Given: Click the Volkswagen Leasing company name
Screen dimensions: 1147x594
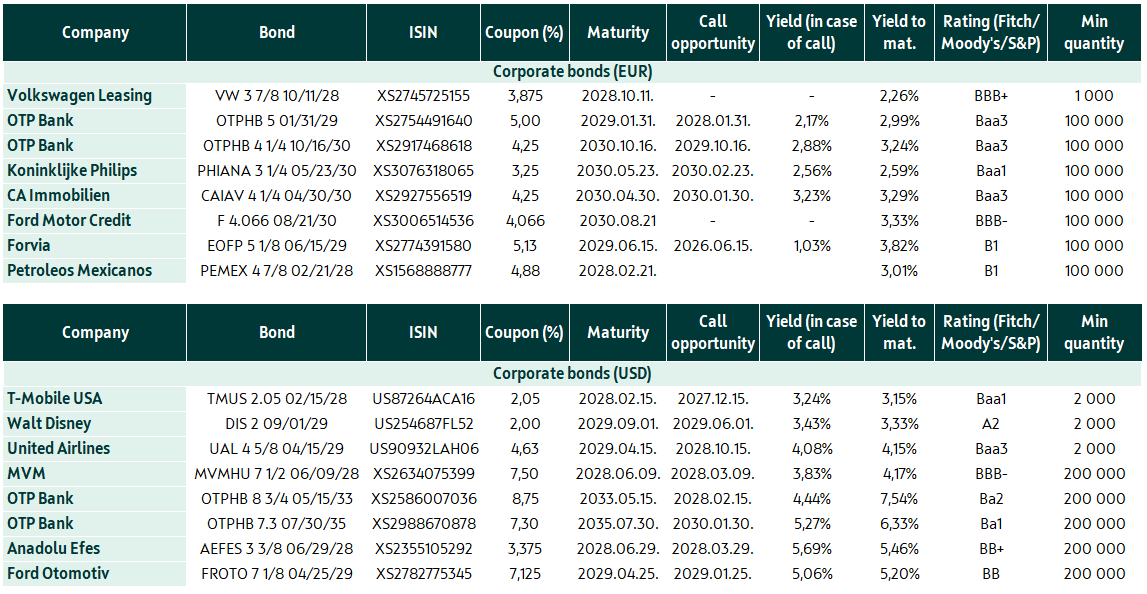Looking at the screenshot, I should pyautogui.click(x=80, y=96).
